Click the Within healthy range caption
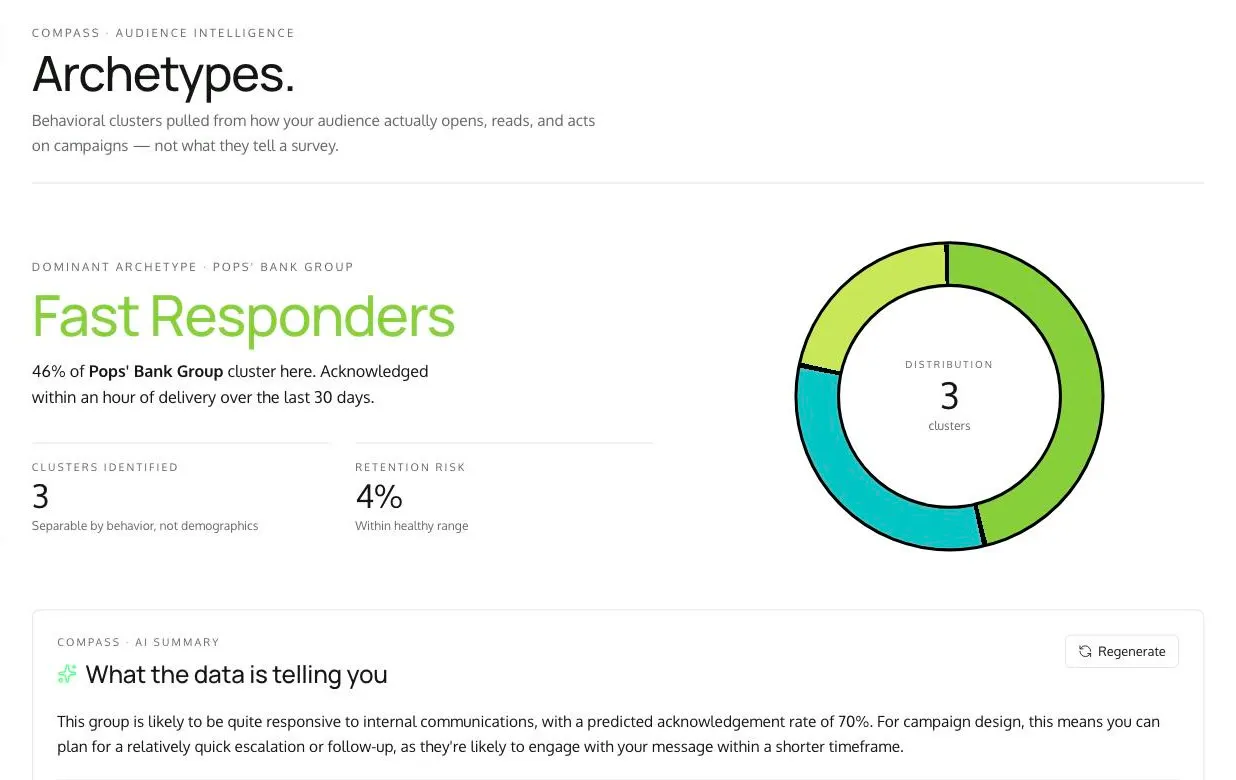Screen dimensions: 1236x780 (x=411, y=526)
